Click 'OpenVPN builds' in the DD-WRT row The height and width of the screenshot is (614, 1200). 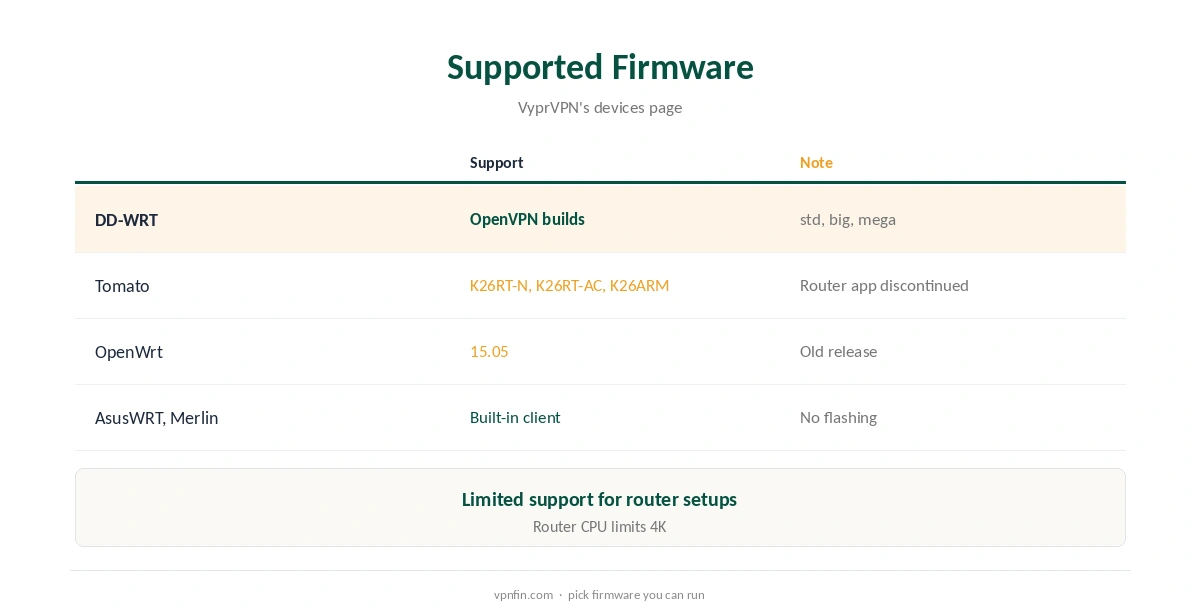527,219
